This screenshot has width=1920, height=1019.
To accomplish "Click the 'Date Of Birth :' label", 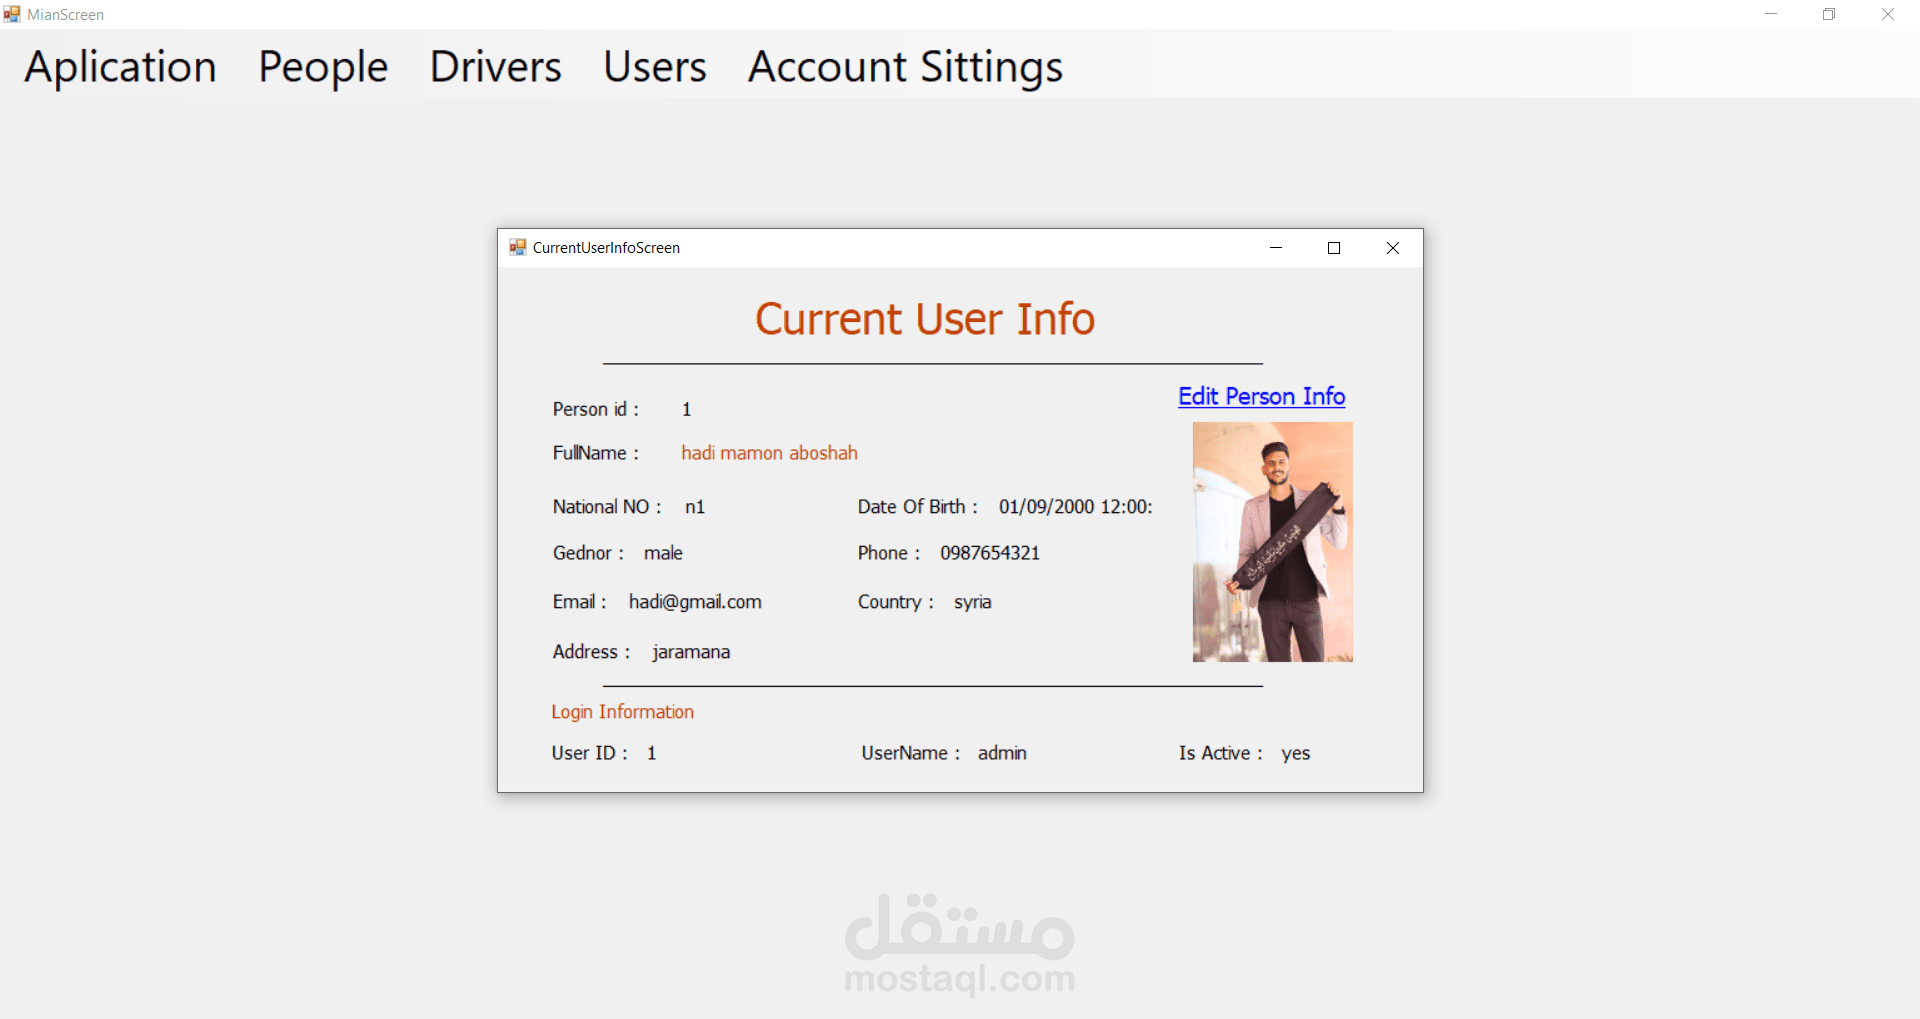I will click(x=918, y=507).
